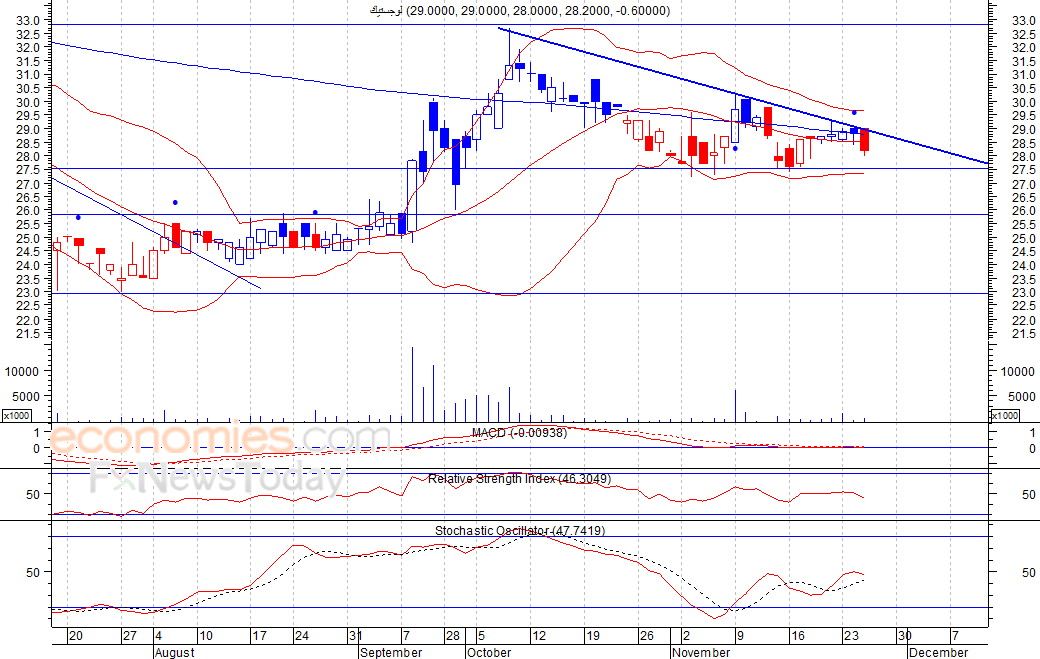
Task: Click the x1000 multiplier label on right side
Action: pyautogui.click(x=1005, y=416)
